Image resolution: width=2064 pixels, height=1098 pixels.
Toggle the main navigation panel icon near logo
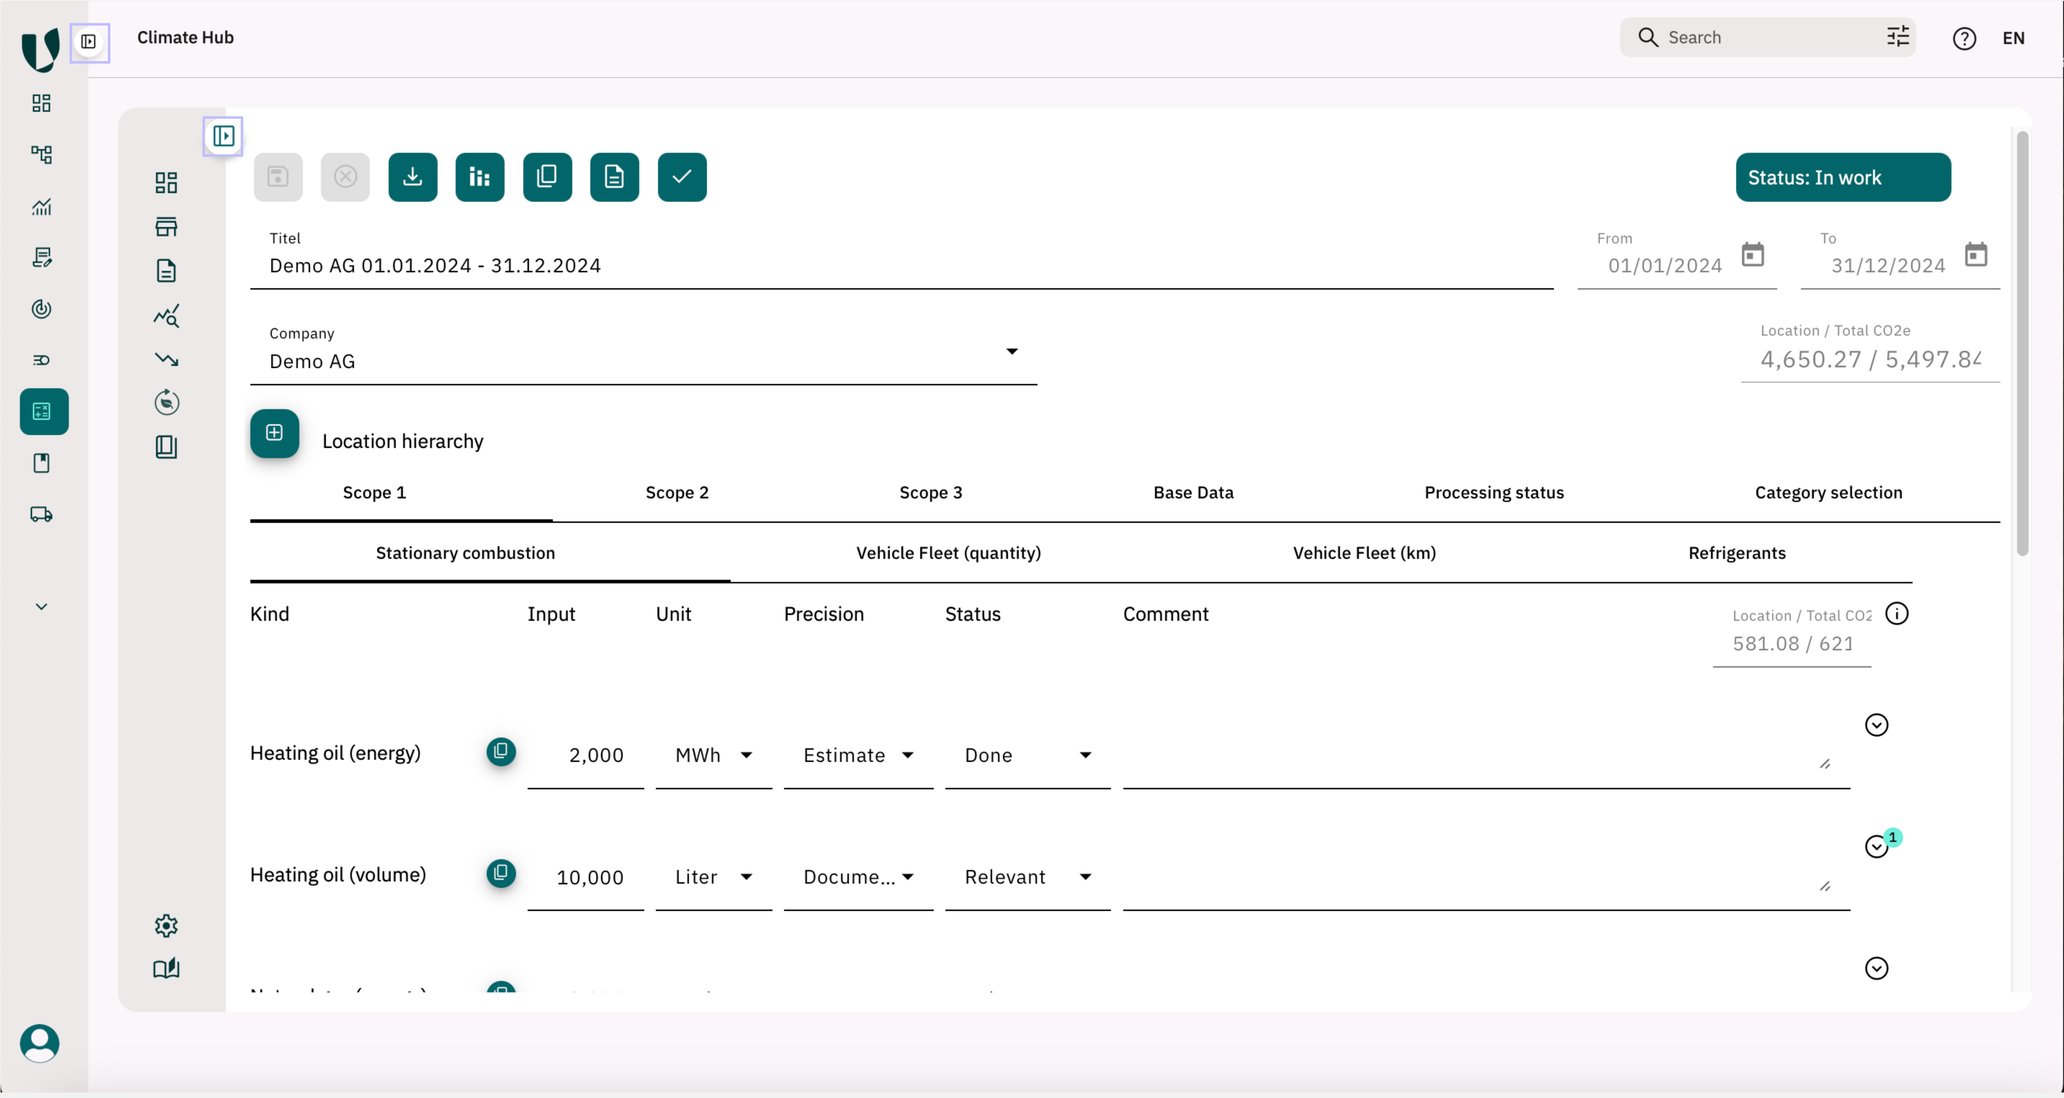(x=89, y=42)
